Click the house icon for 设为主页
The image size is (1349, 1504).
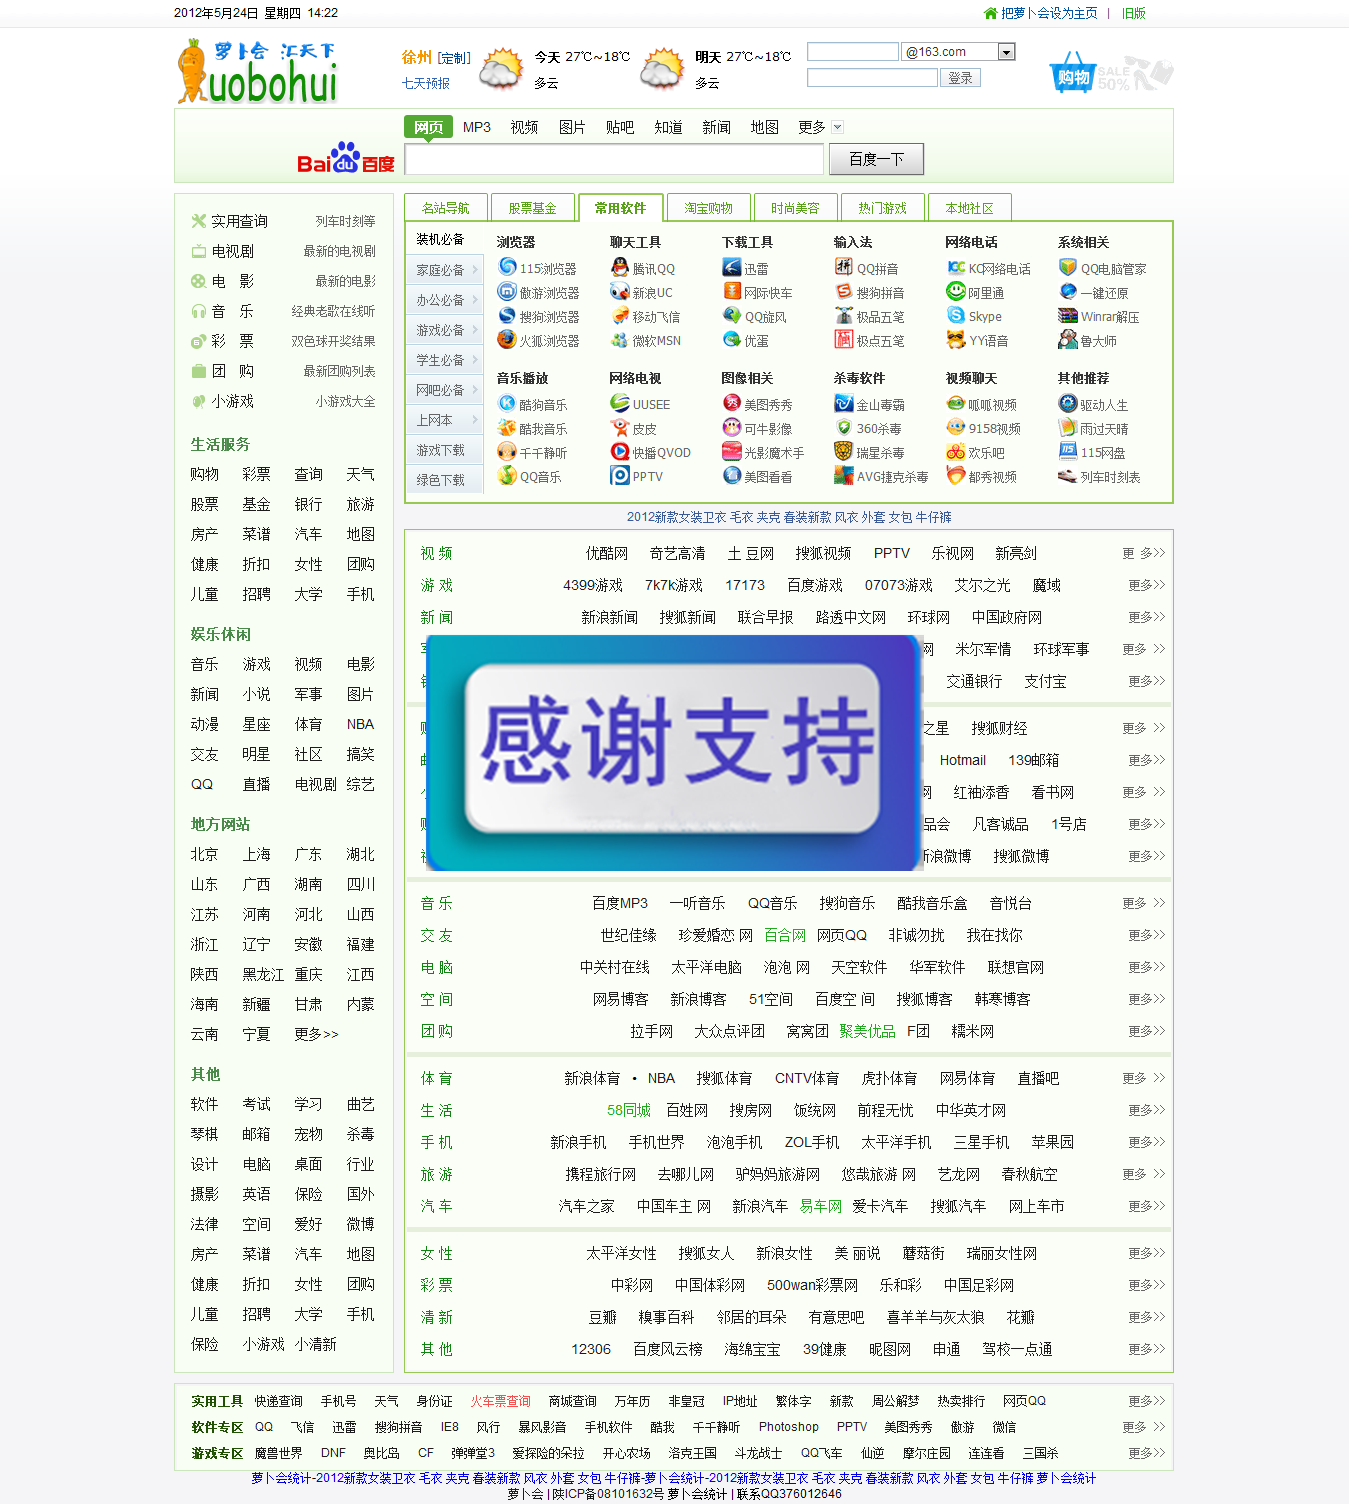coord(991,13)
